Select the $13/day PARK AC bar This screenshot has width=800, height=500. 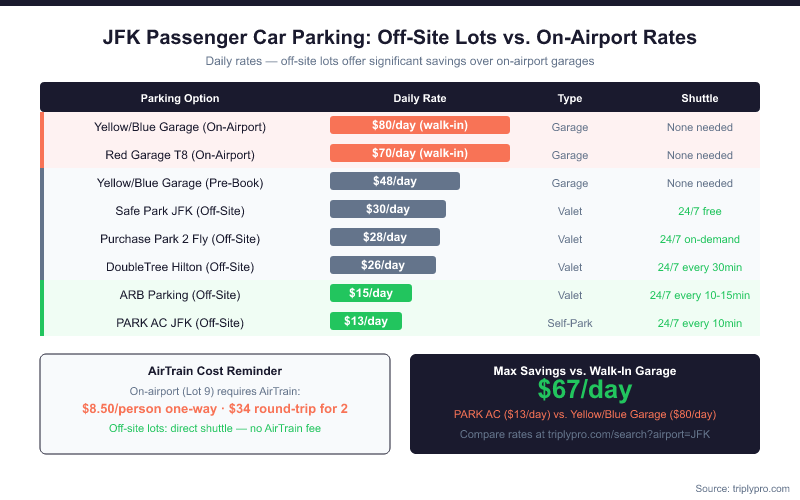[x=366, y=322]
